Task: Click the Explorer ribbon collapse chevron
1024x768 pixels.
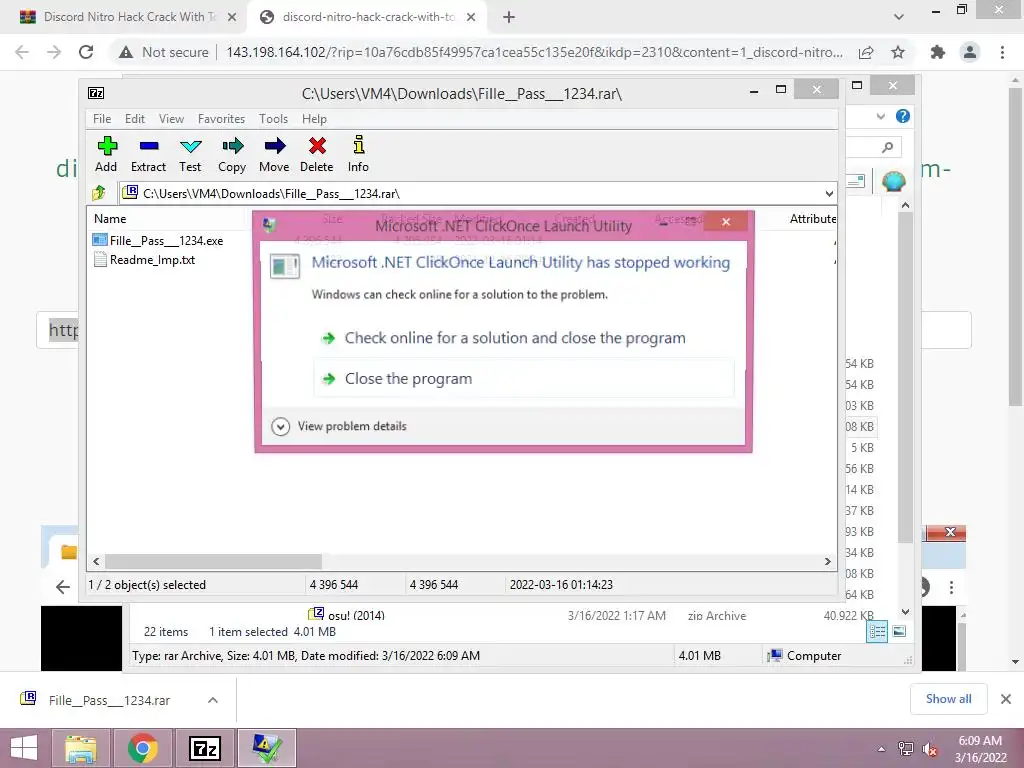Action: point(881,116)
